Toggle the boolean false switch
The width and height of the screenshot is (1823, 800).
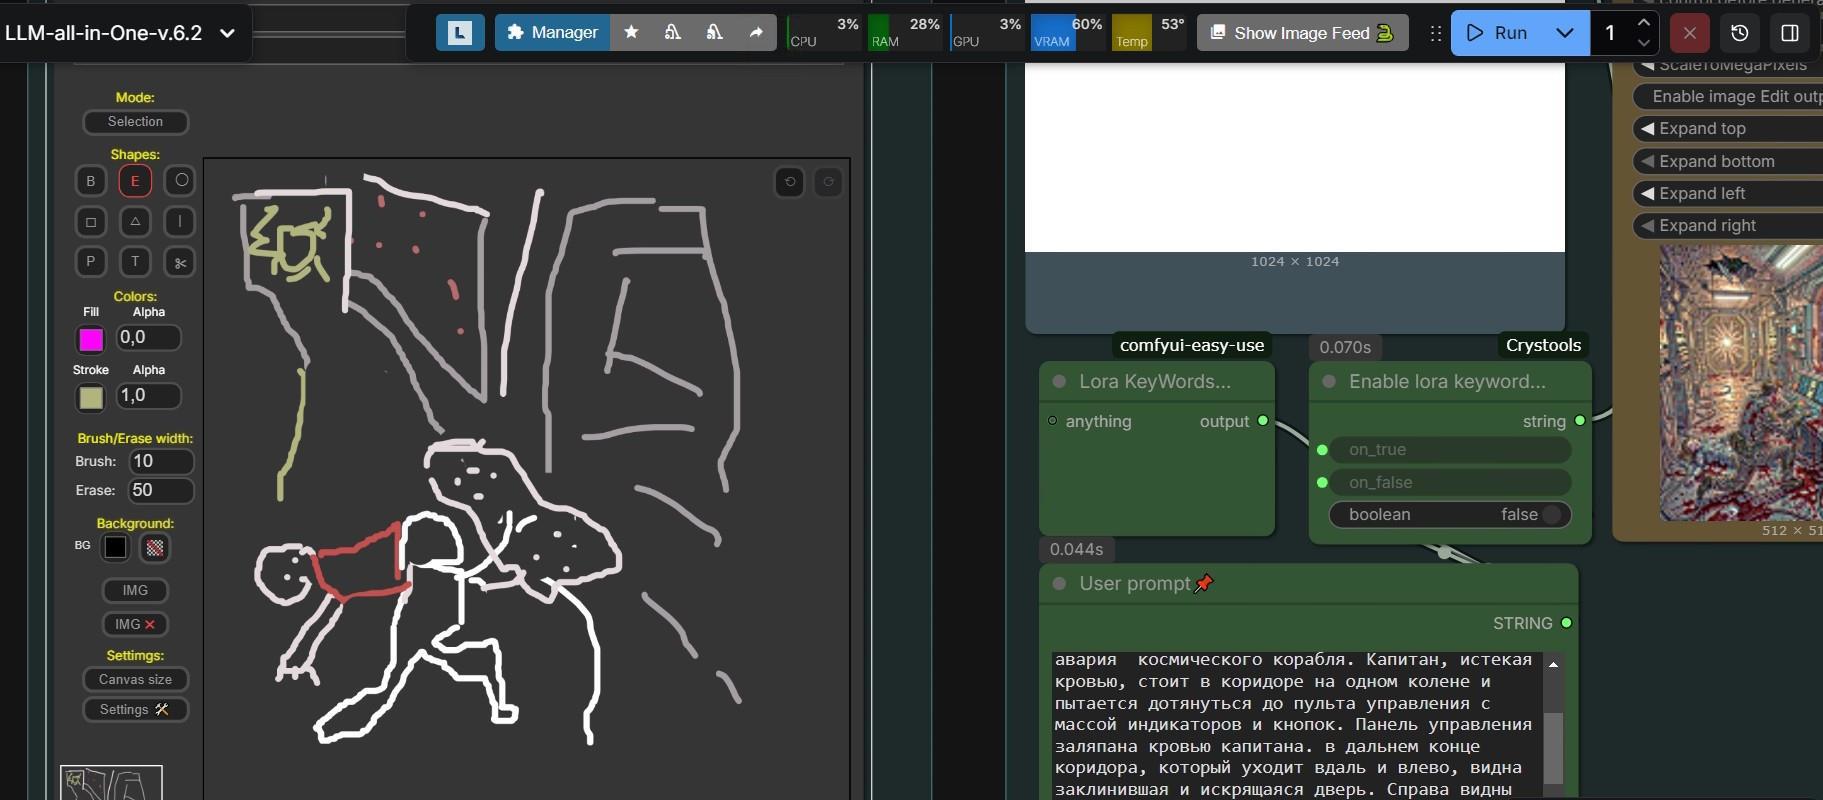coord(1551,515)
